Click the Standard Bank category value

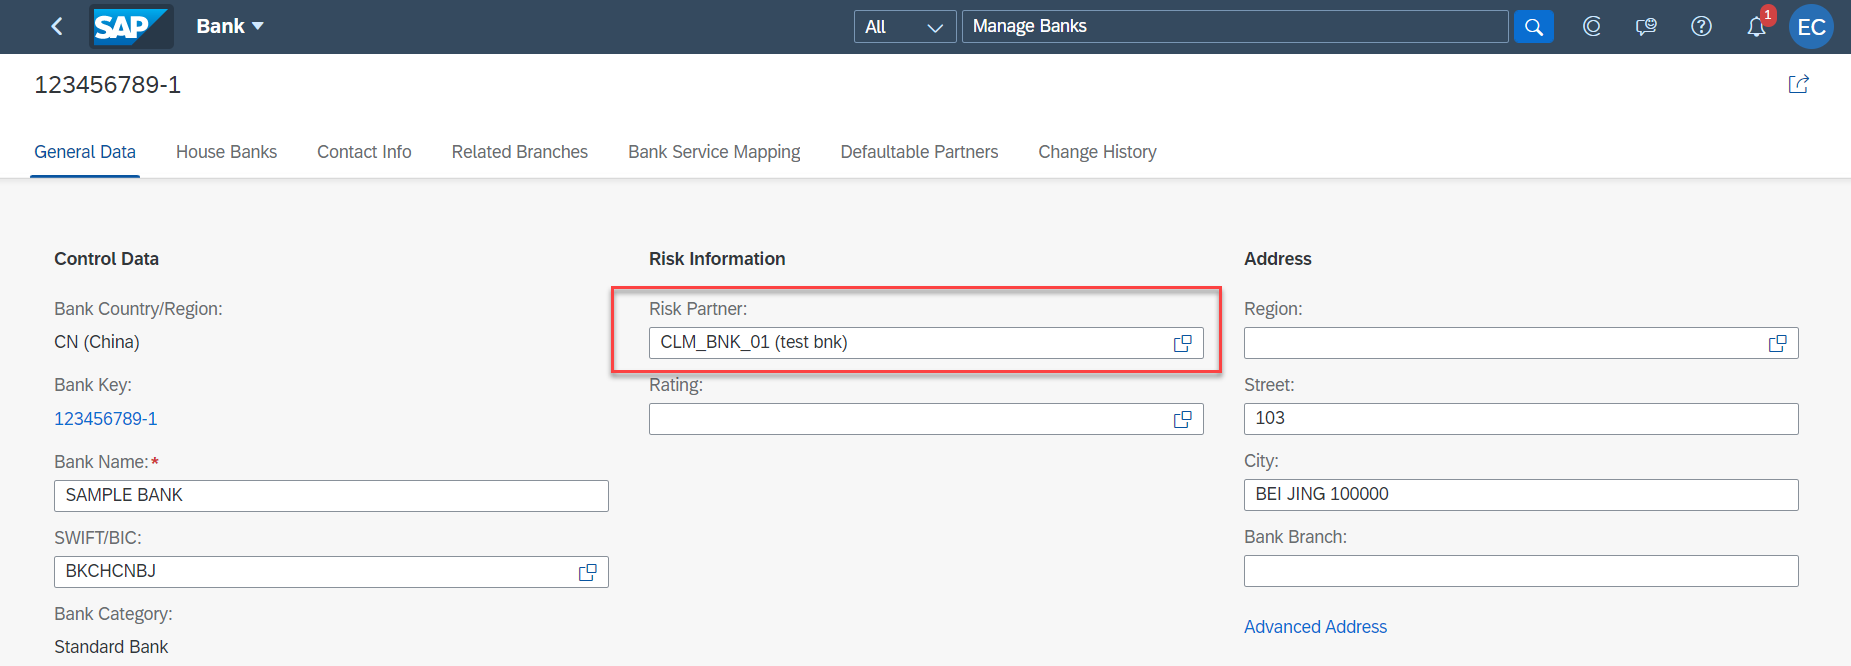tap(111, 647)
